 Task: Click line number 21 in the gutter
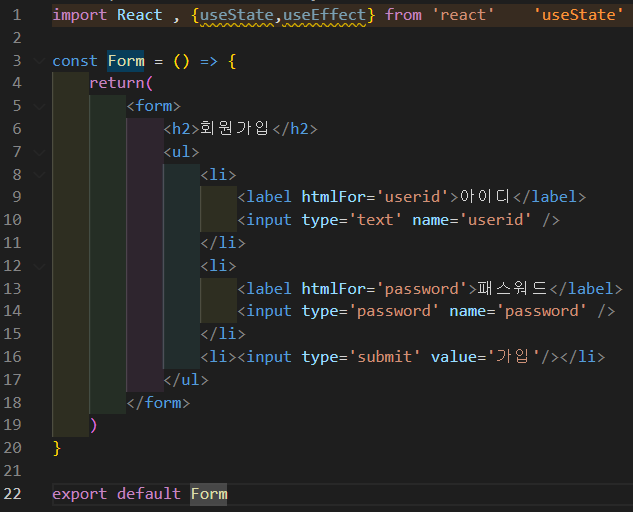tap(13, 471)
